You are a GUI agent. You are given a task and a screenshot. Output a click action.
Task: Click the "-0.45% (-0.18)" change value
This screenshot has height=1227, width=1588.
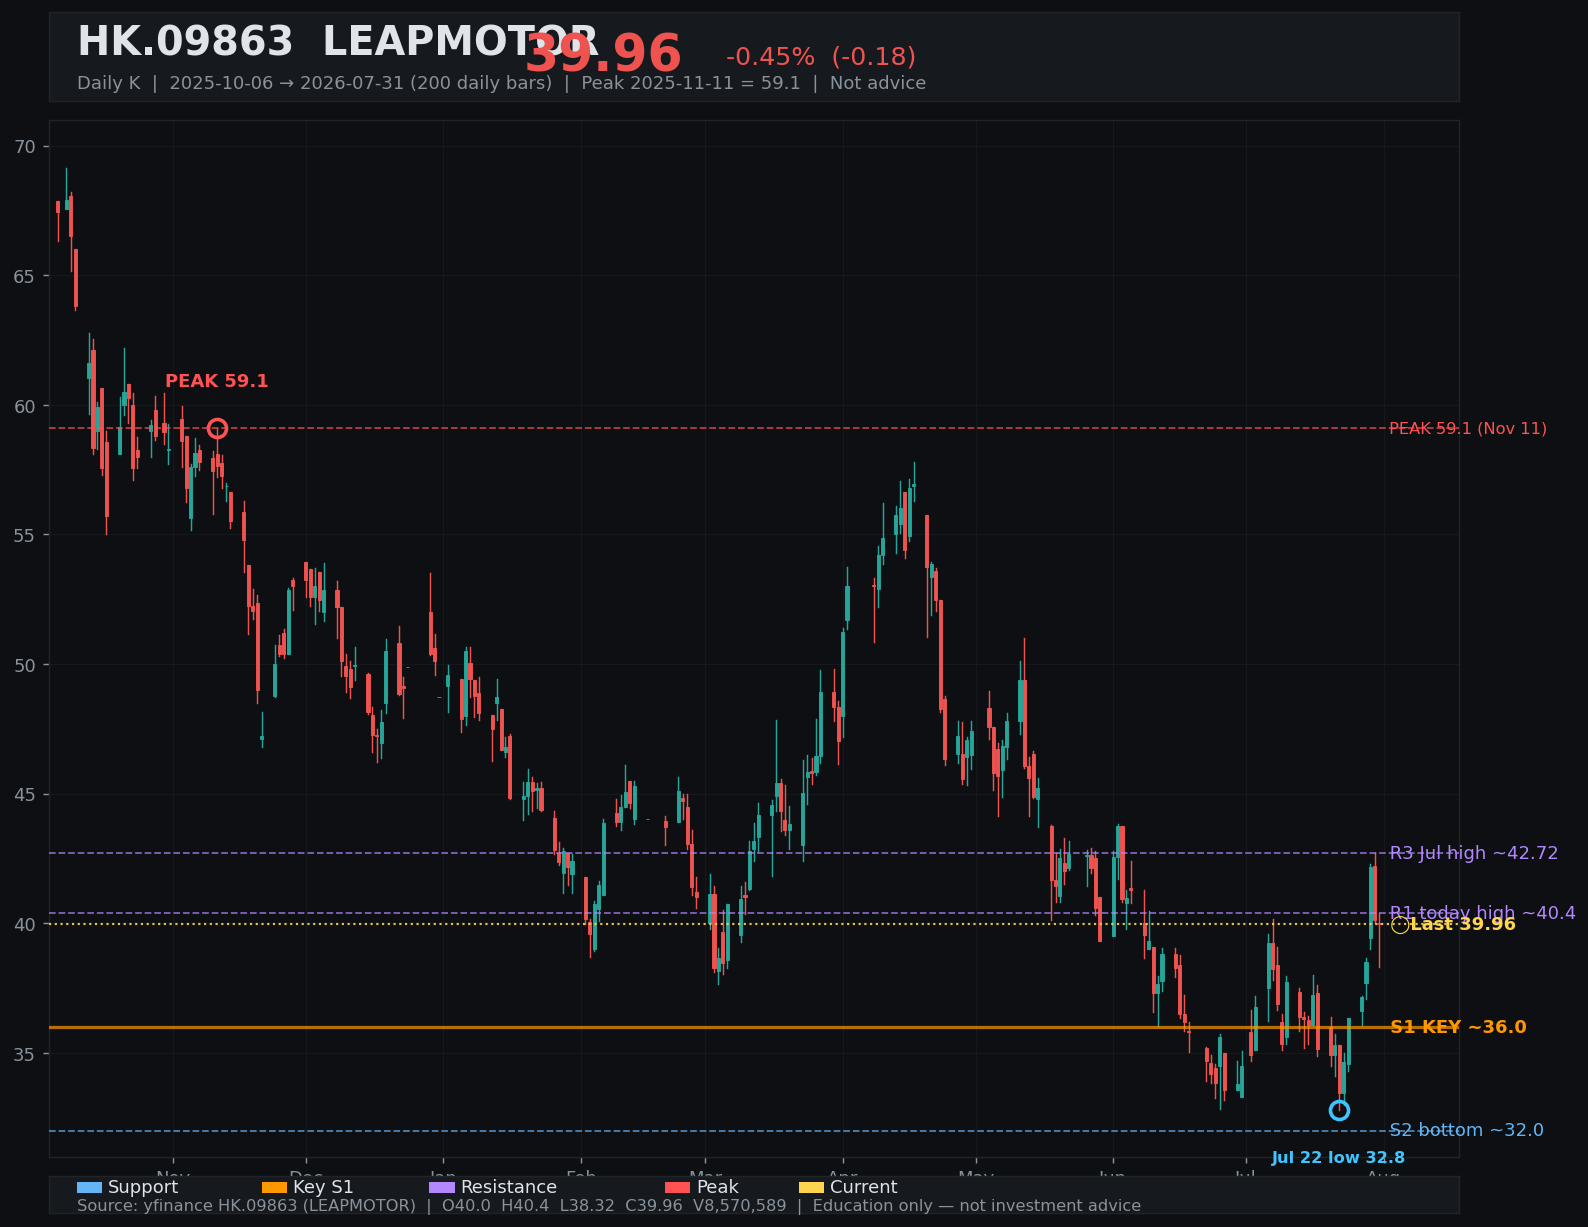point(821,57)
